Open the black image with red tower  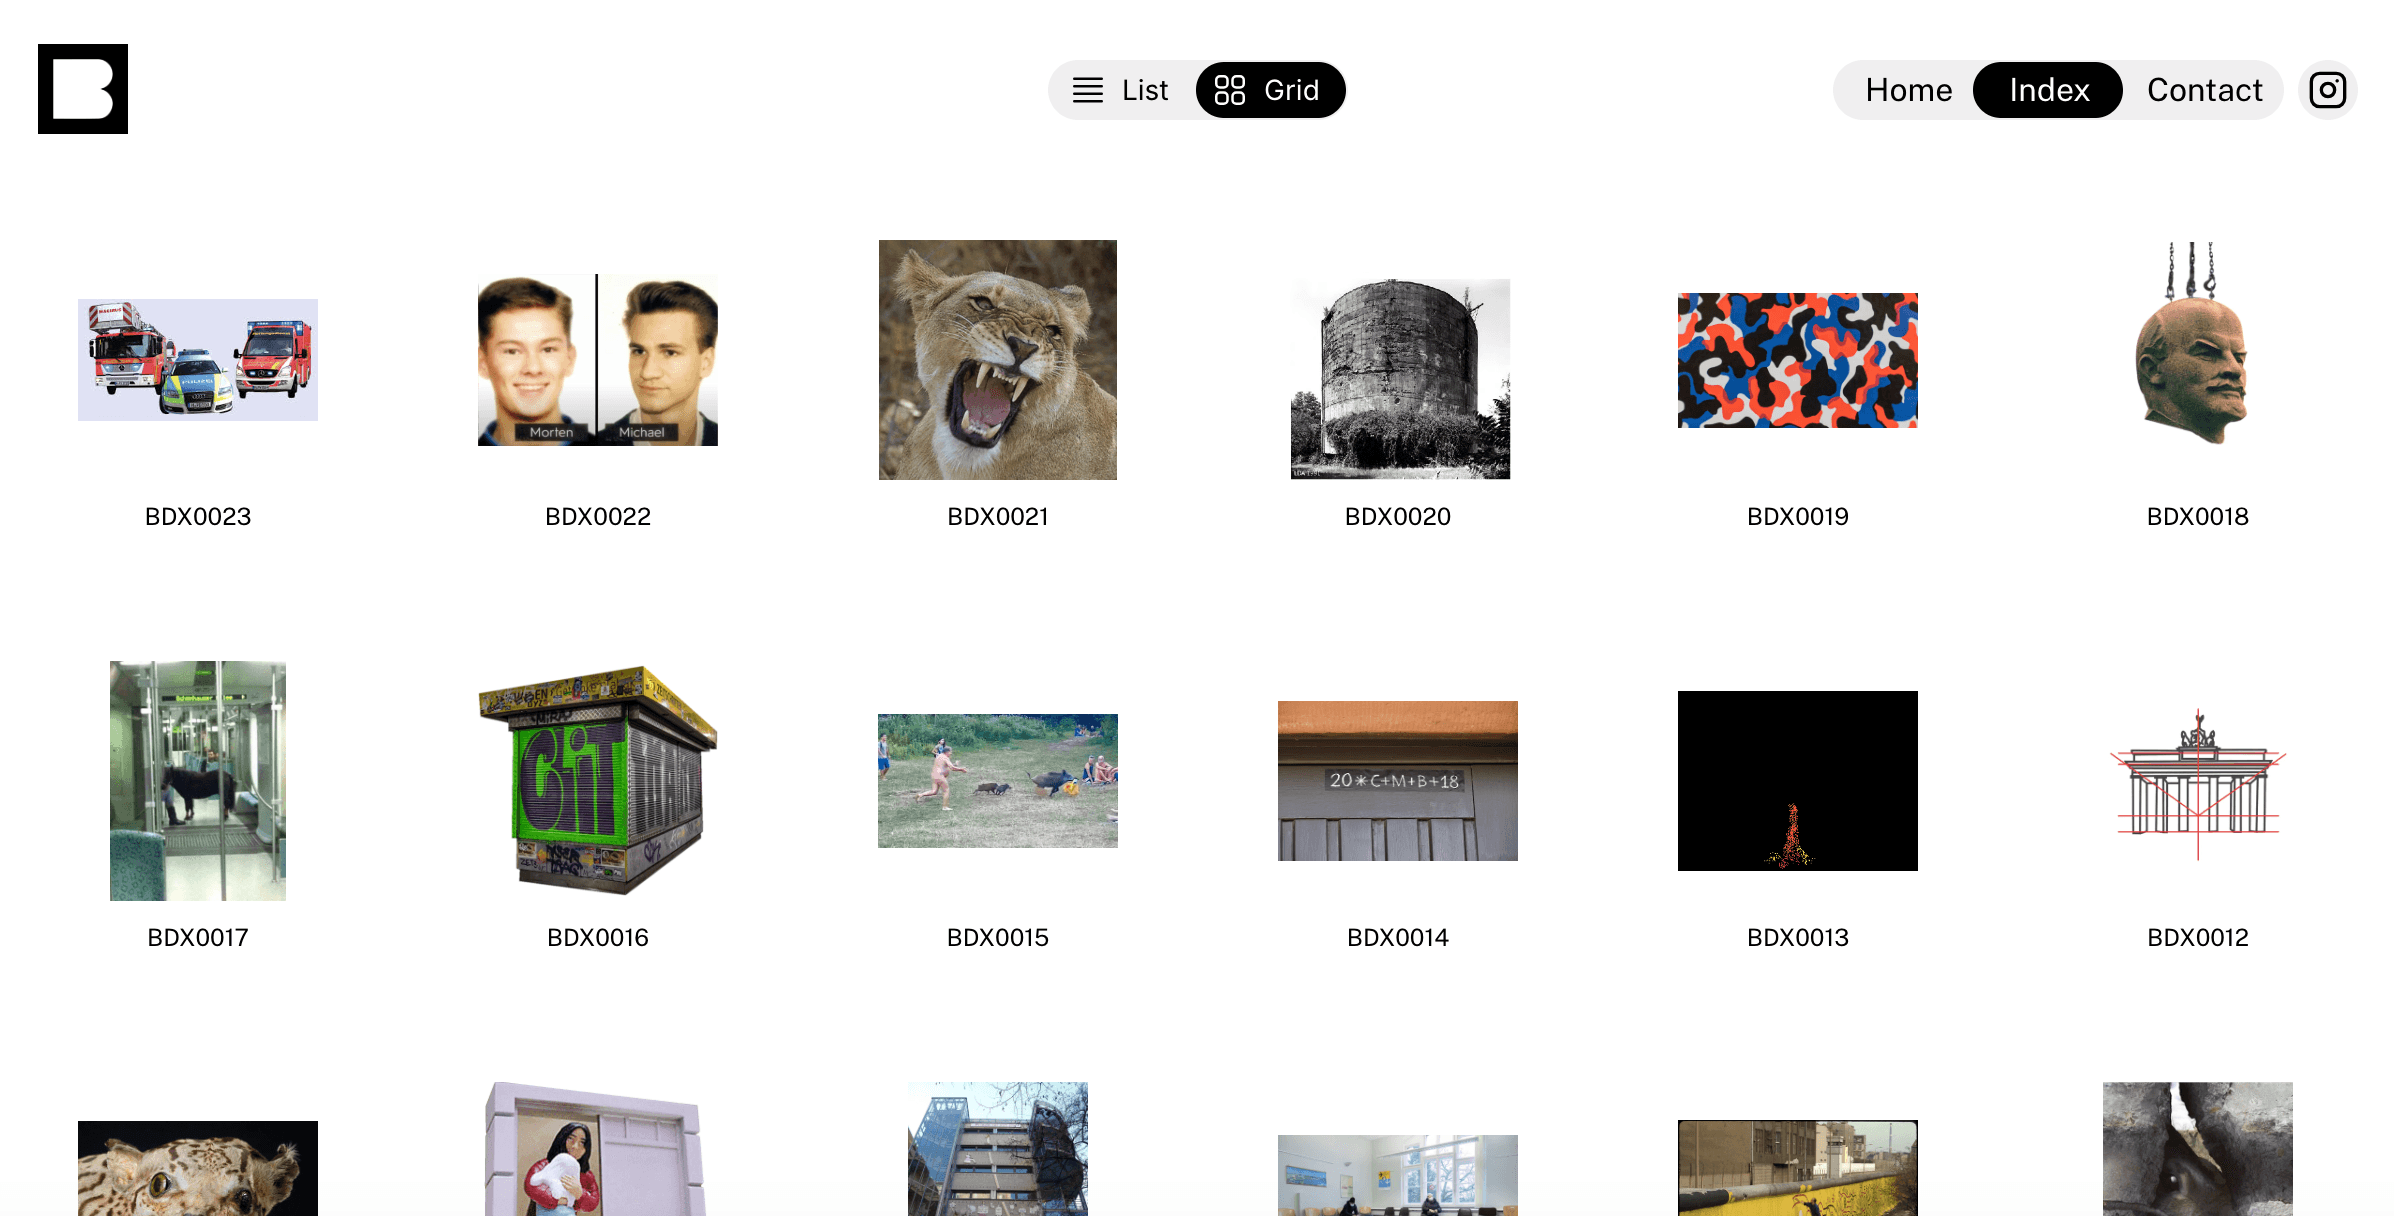(1798, 781)
